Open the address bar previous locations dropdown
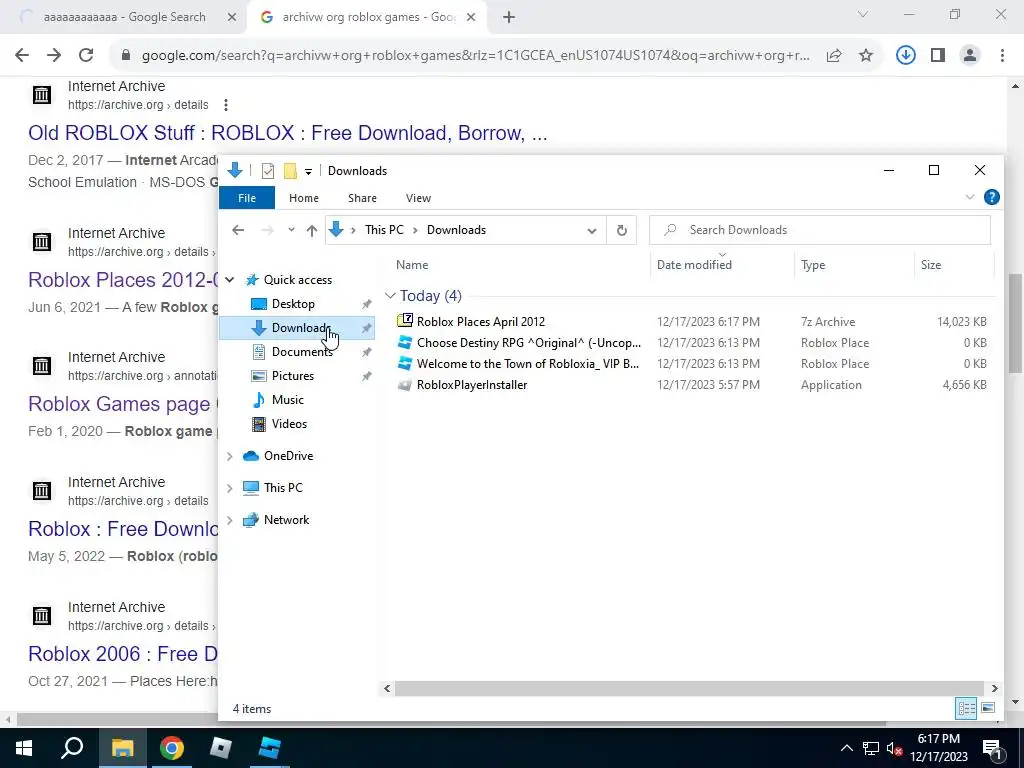1024x768 pixels. tap(592, 231)
